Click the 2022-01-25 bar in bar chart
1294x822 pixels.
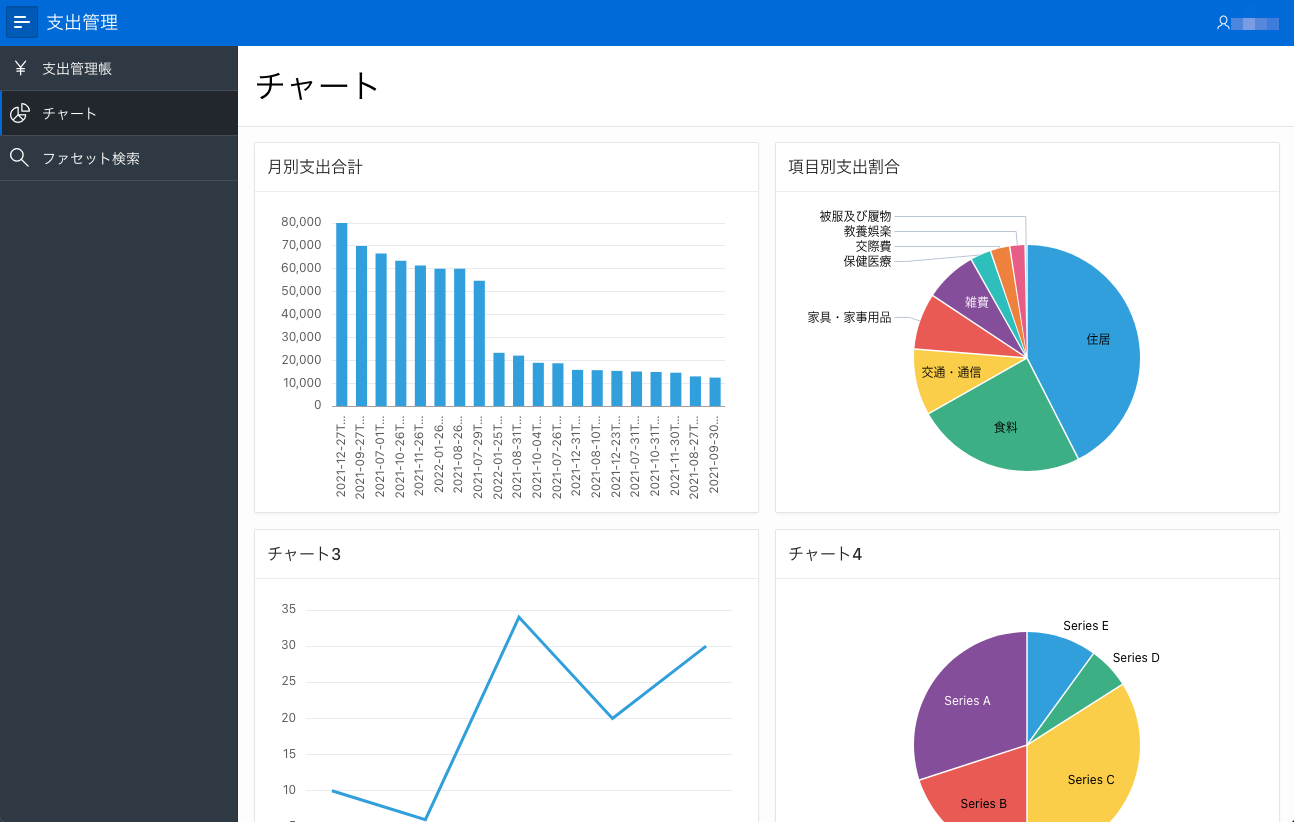coord(499,379)
